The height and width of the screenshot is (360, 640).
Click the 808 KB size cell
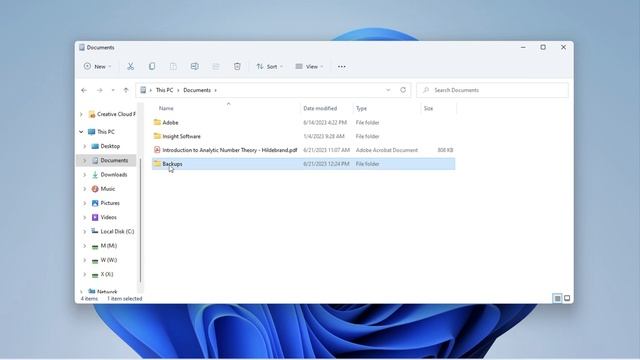(x=445, y=150)
